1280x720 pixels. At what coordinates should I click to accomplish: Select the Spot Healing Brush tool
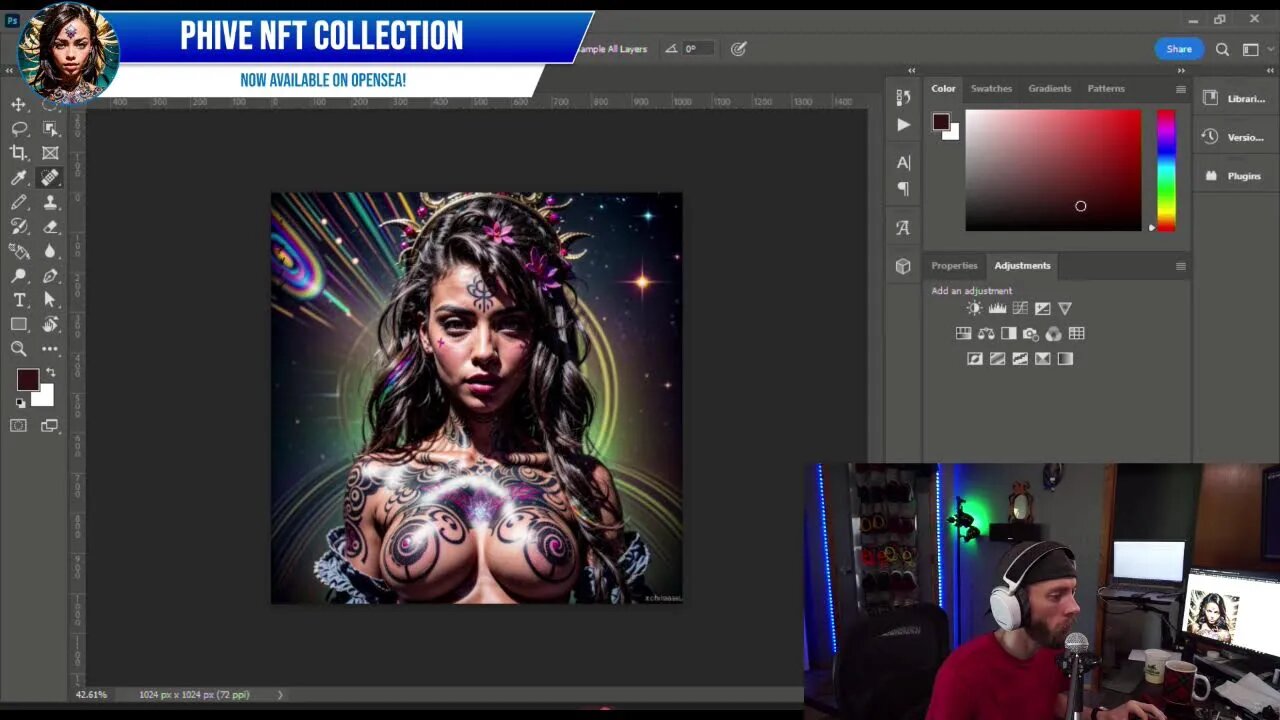click(x=50, y=178)
